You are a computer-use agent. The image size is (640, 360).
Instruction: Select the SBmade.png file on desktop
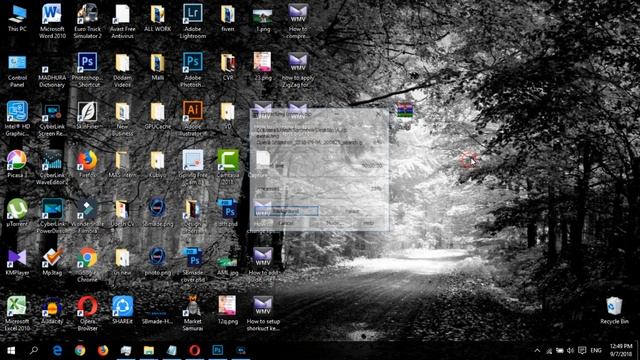(x=158, y=213)
